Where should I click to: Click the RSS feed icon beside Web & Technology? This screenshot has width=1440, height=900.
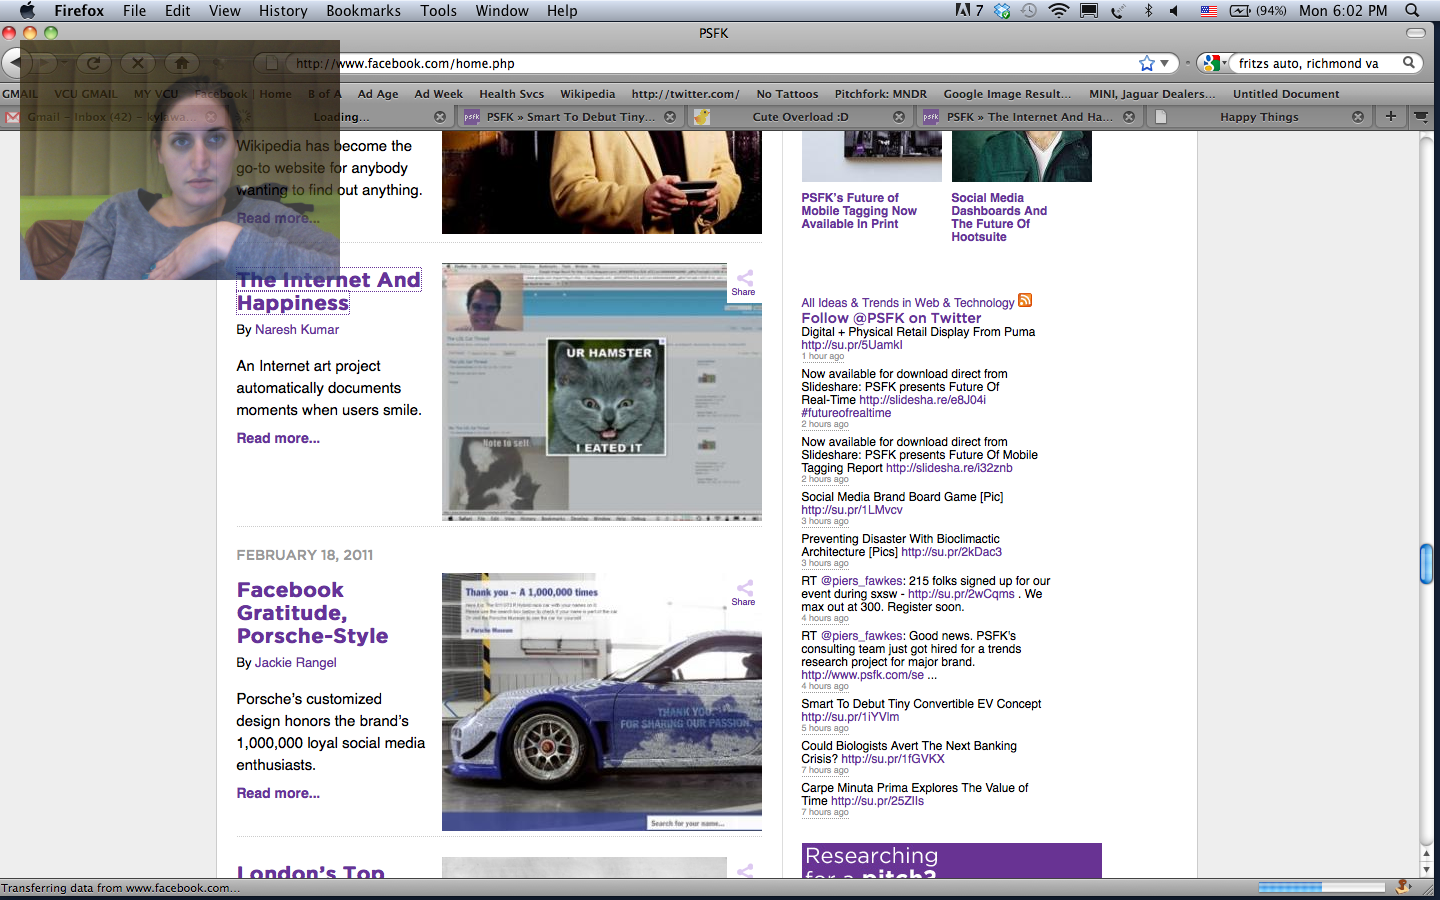point(1025,301)
